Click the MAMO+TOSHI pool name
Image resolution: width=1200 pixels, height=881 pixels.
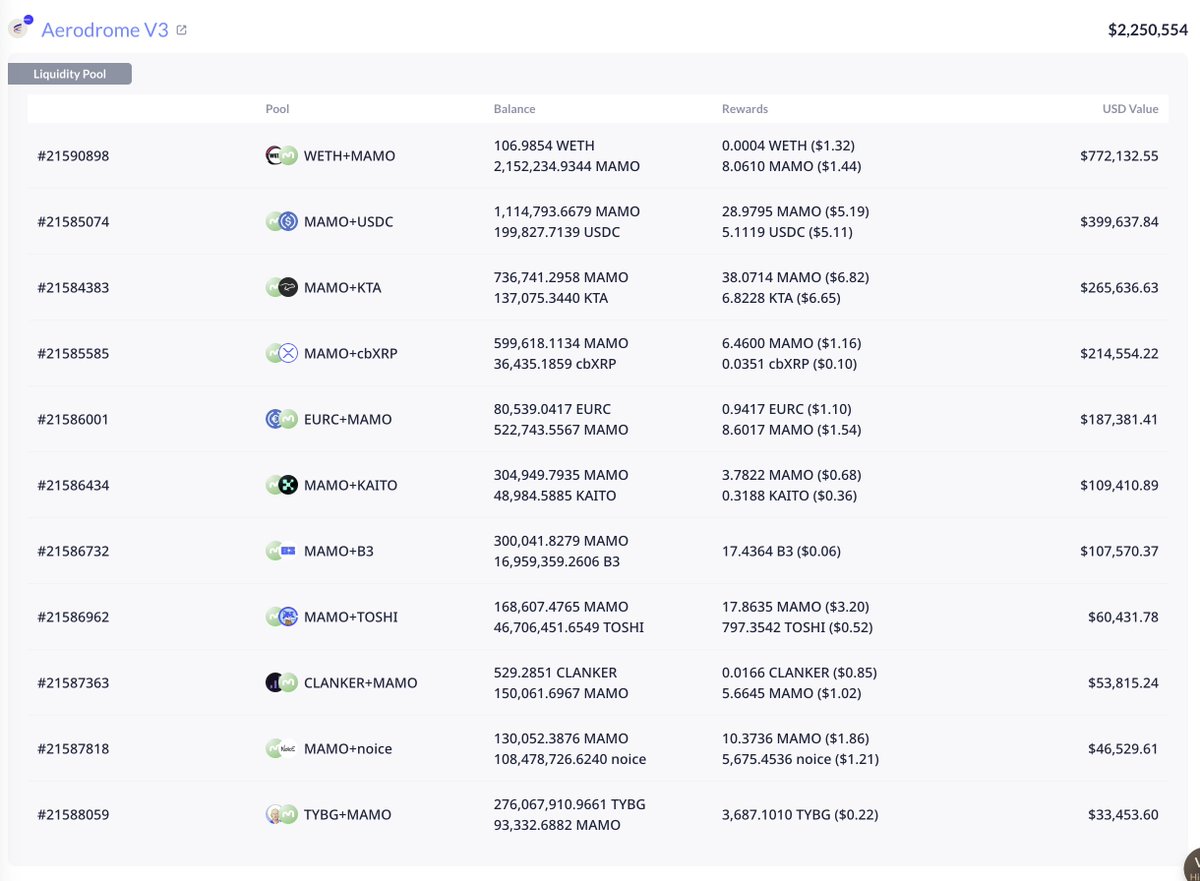[x=351, y=617]
